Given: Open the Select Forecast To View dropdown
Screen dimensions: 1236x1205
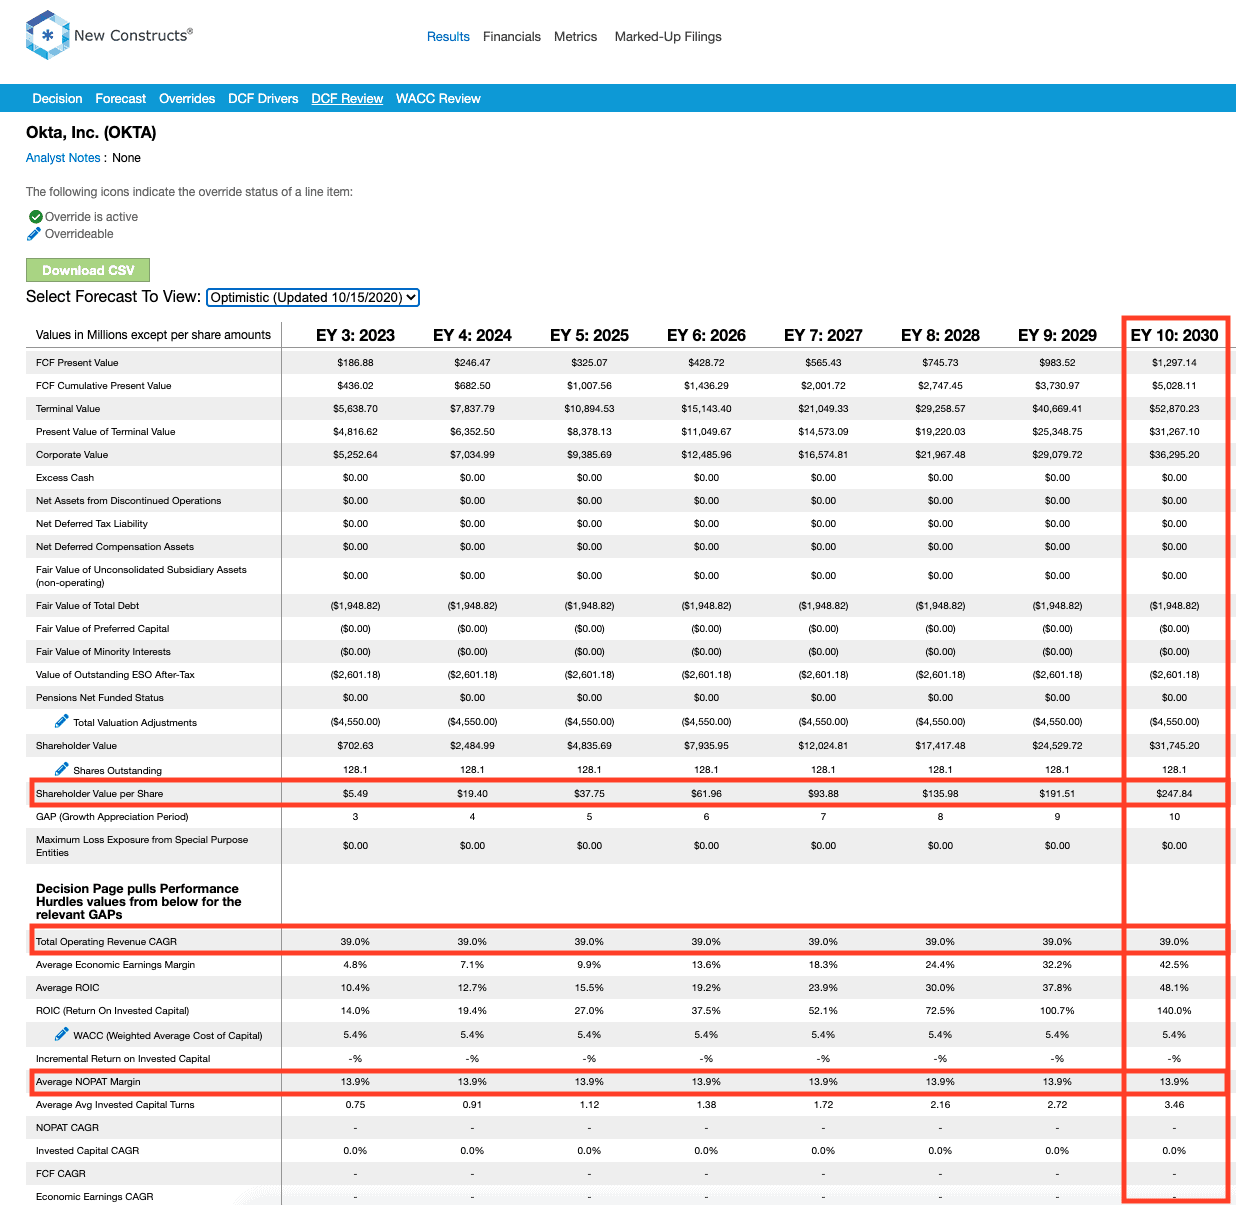Looking at the screenshot, I should [x=313, y=297].
